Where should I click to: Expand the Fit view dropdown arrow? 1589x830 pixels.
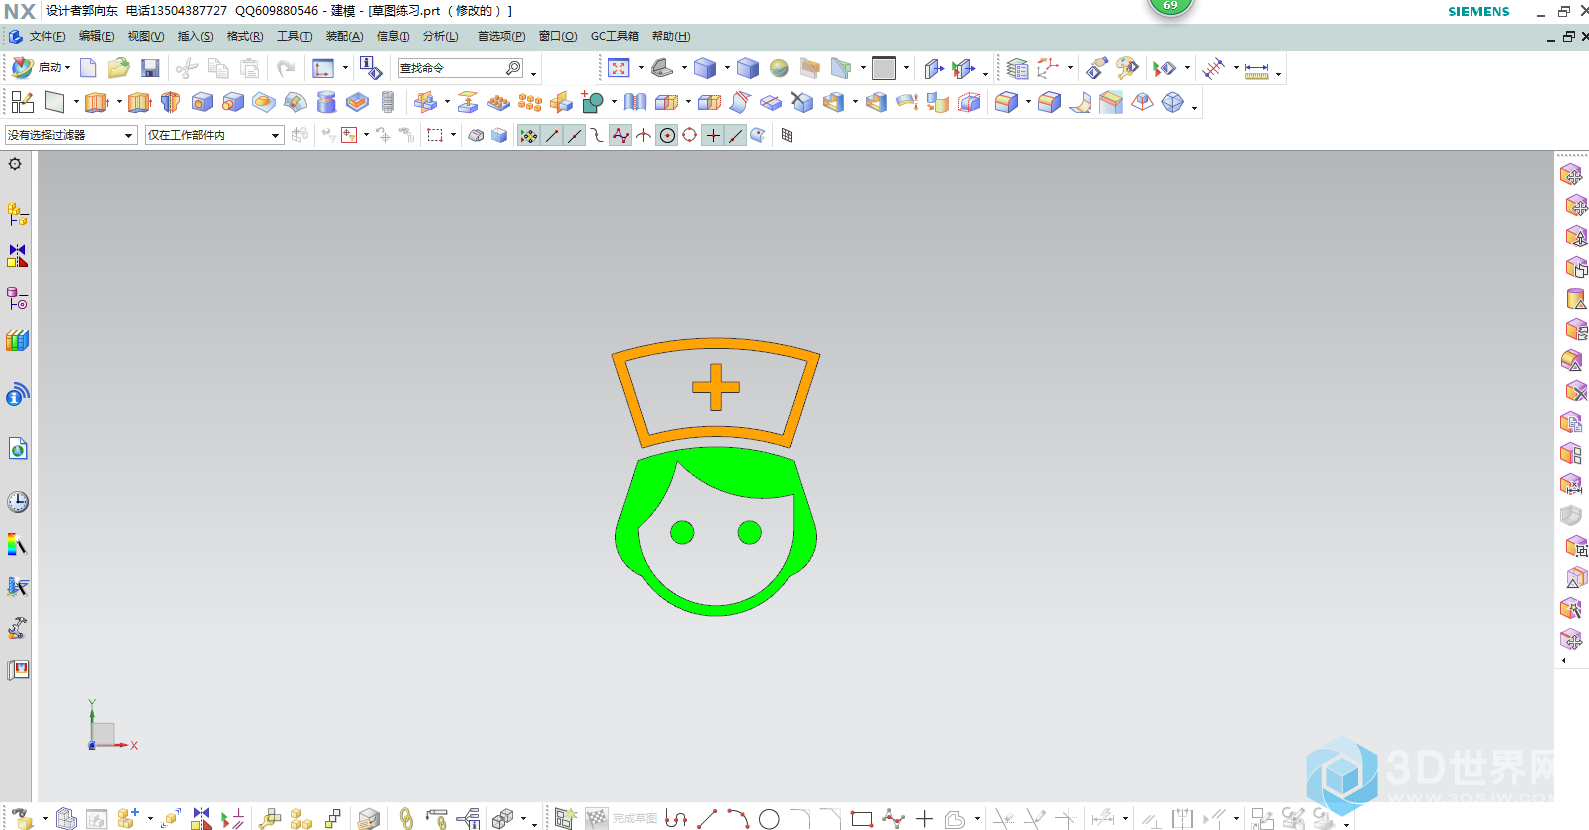click(641, 68)
